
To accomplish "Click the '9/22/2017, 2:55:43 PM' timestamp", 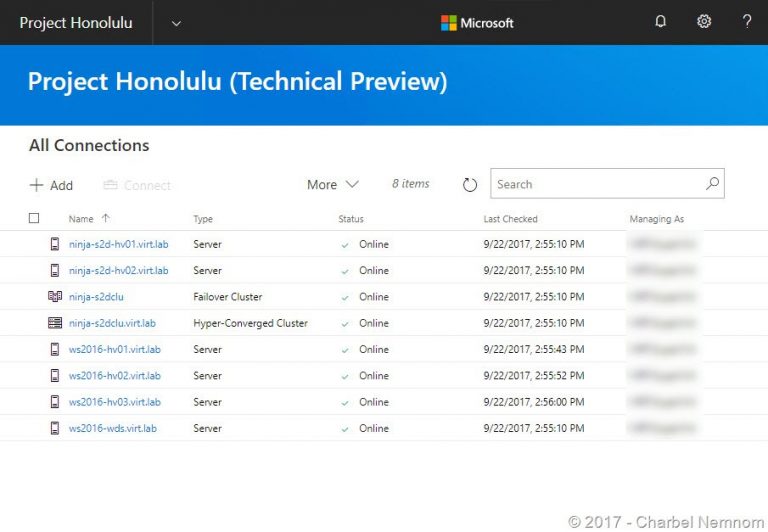I will pos(534,349).
